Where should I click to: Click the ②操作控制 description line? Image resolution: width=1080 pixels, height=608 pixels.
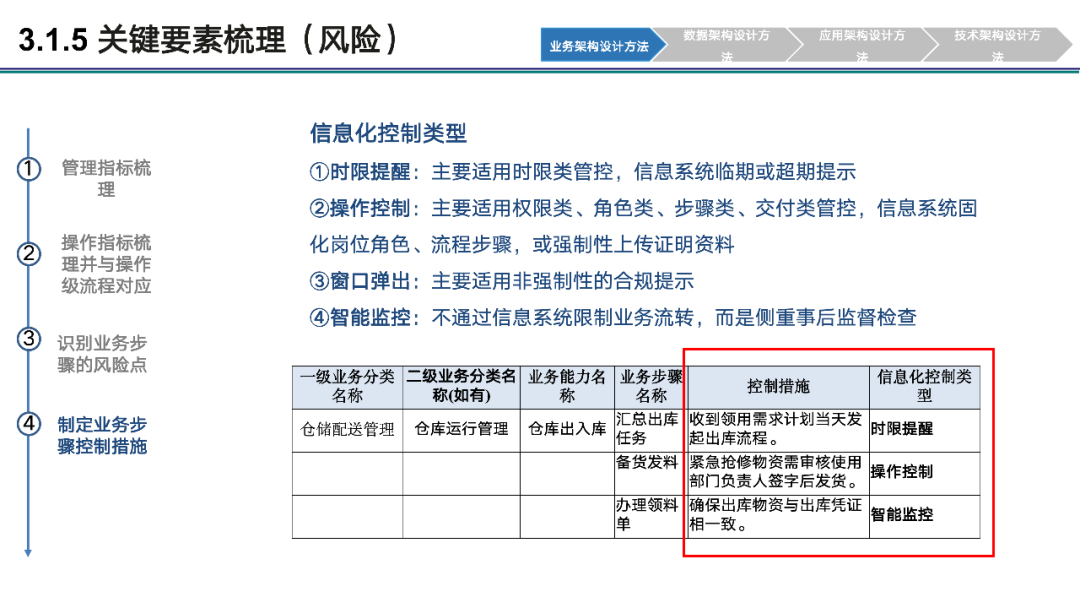[643, 208]
